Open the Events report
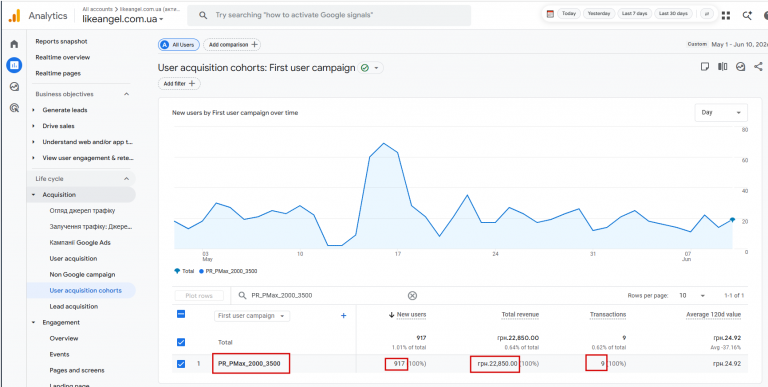 (x=59, y=354)
